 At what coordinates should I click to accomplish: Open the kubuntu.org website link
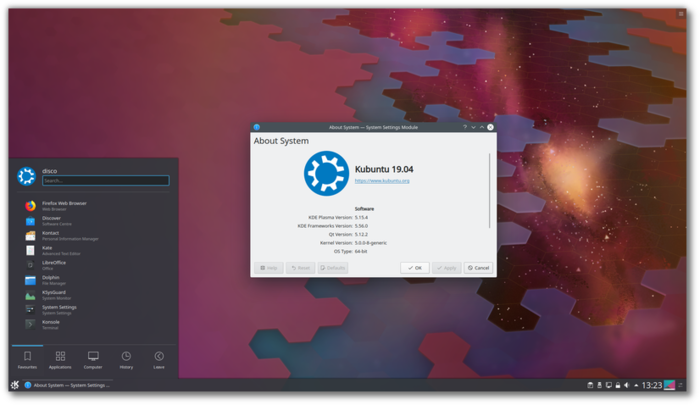click(382, 181)
